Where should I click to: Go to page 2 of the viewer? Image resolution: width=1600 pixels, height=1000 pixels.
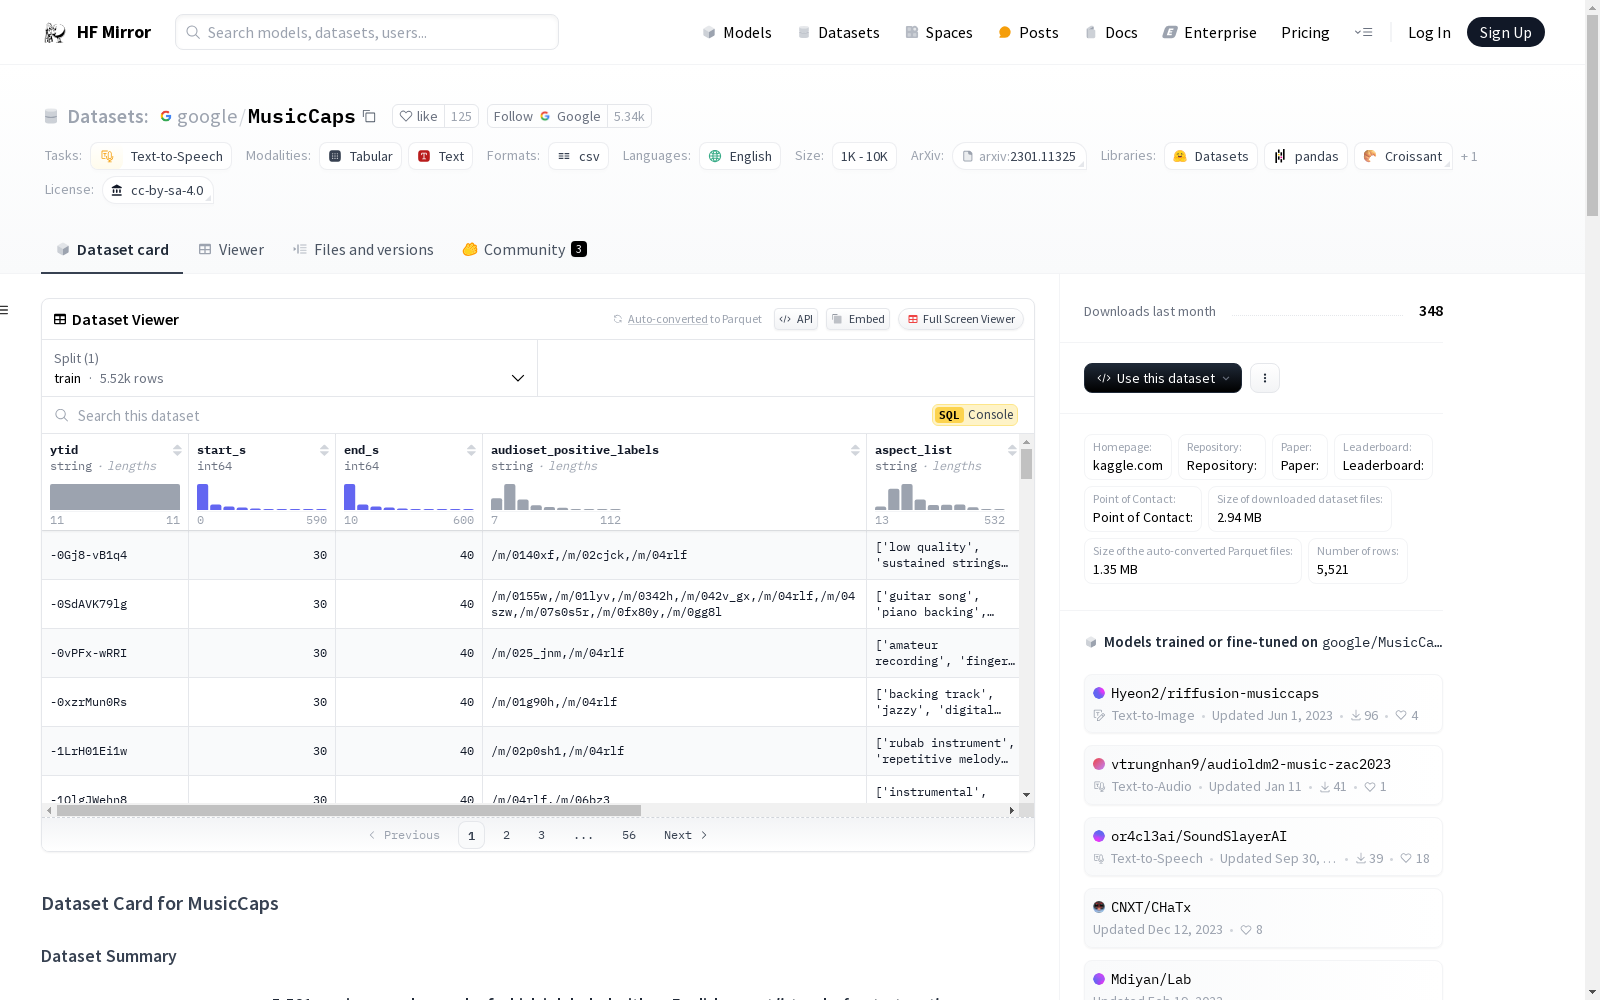(506, 835)
